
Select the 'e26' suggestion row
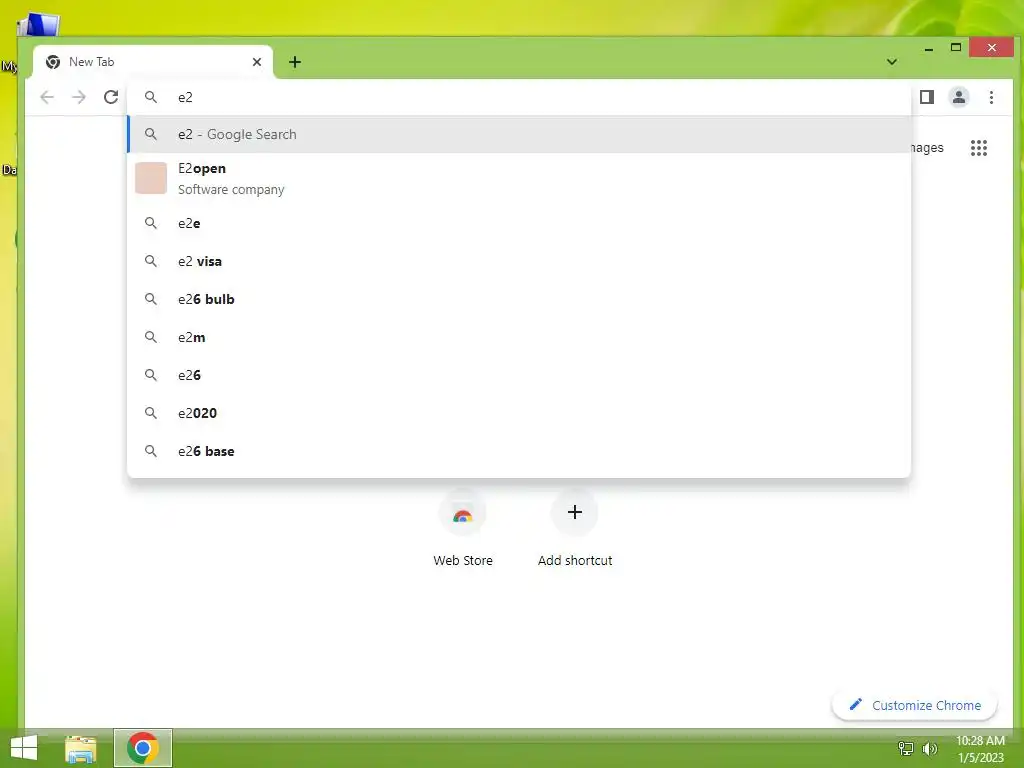[x=519, y=375]
